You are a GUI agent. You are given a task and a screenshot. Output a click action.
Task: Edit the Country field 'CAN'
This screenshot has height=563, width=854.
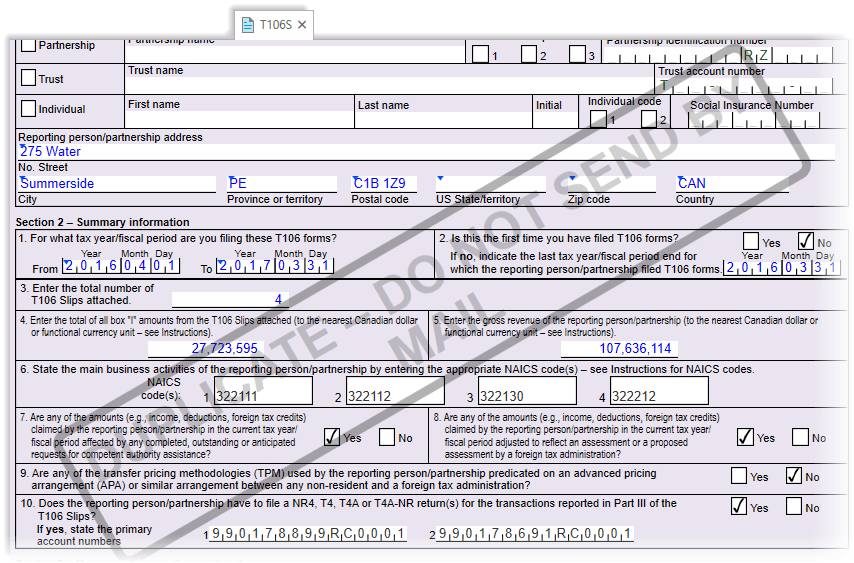coord(732,183)
